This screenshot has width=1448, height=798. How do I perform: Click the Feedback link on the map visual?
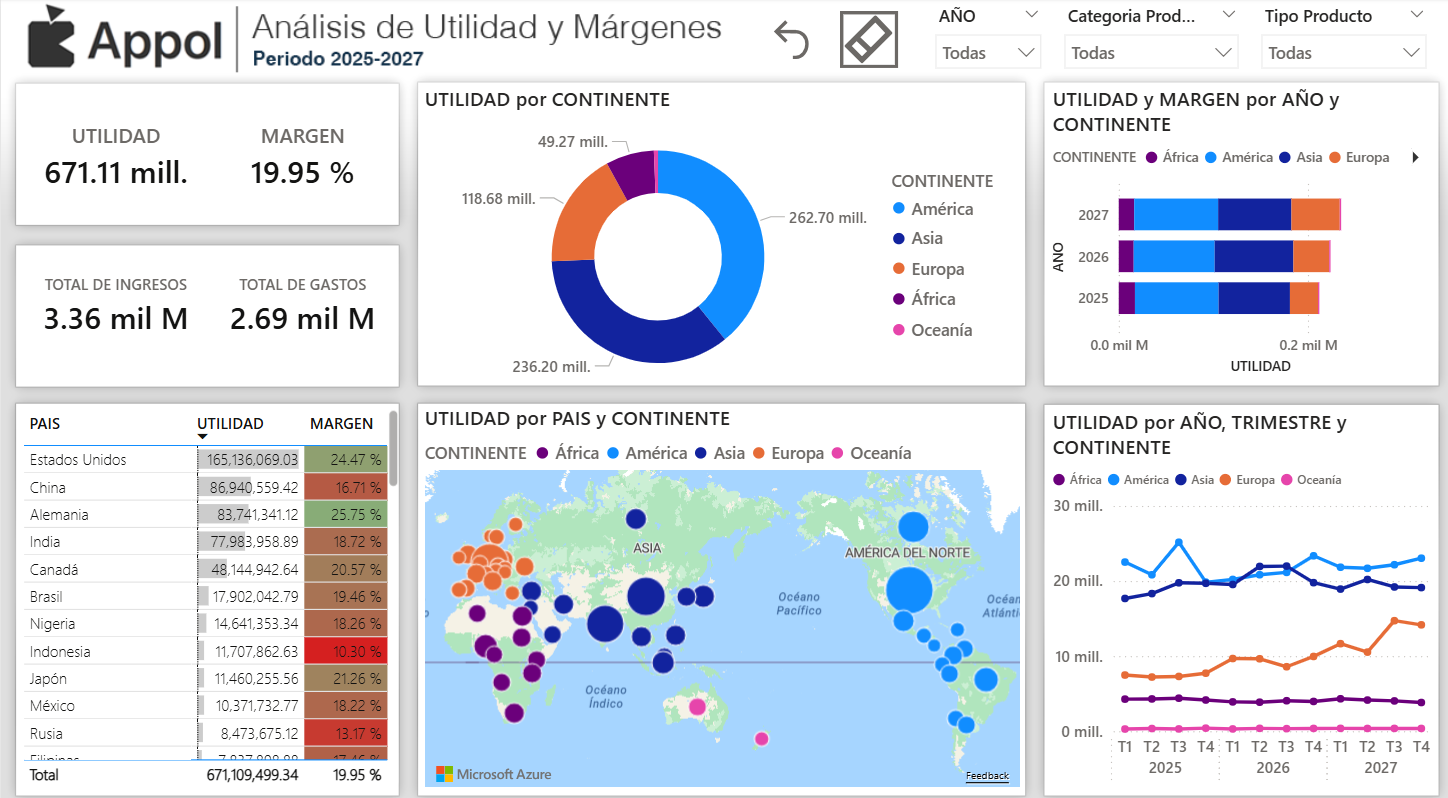[987, 775]
